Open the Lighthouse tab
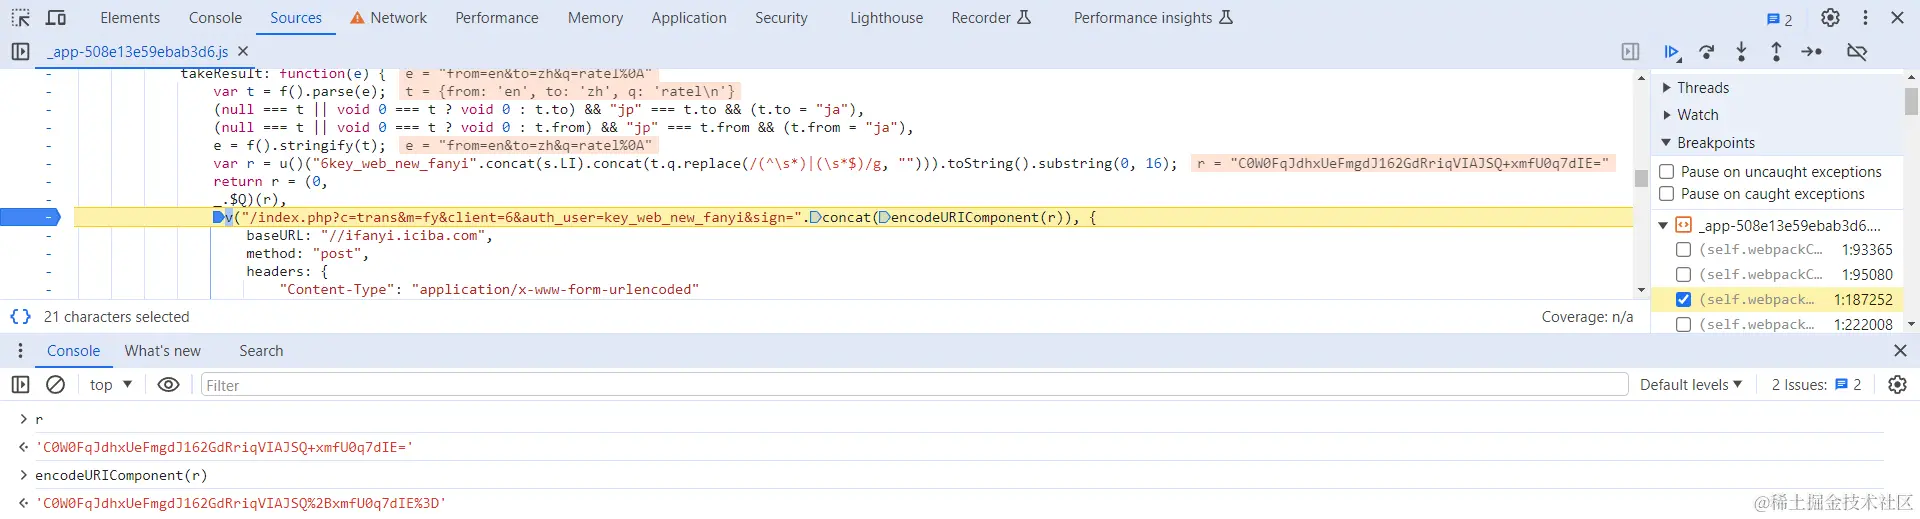 pyautogui.click(x=887, y=18)
